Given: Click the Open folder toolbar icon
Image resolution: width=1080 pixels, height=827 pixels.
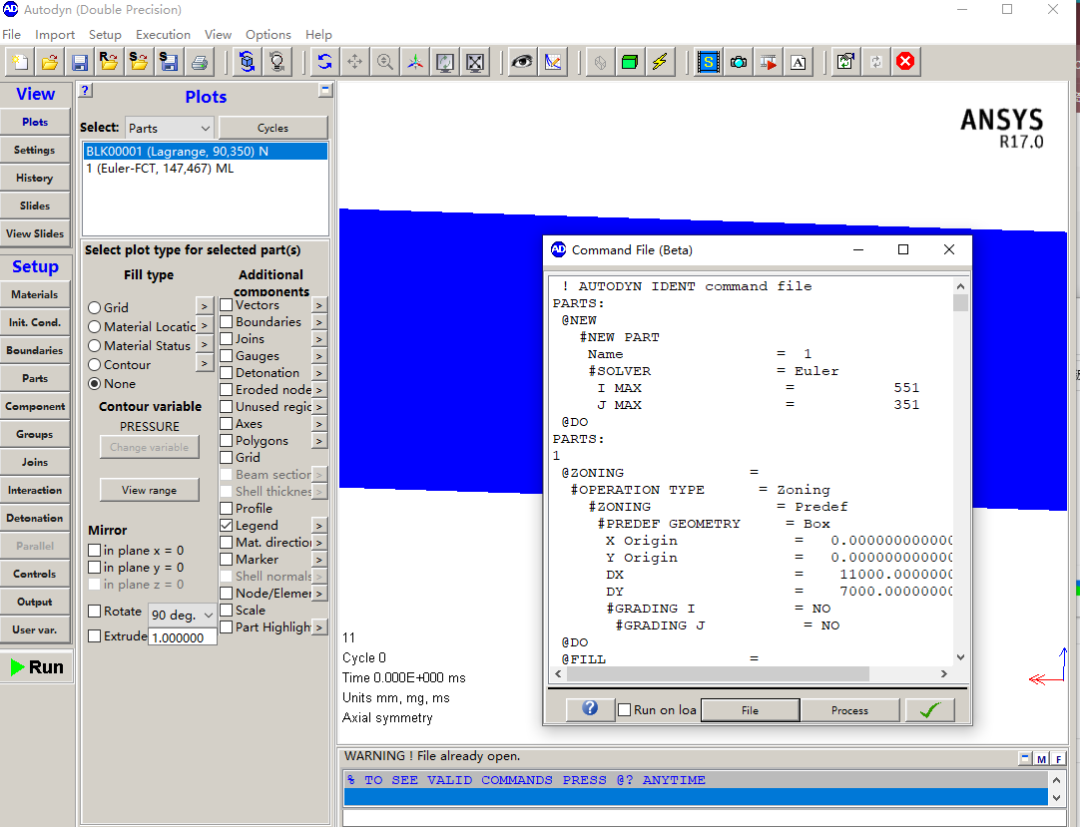Looking at the screenshot, I should click(50, 62).
